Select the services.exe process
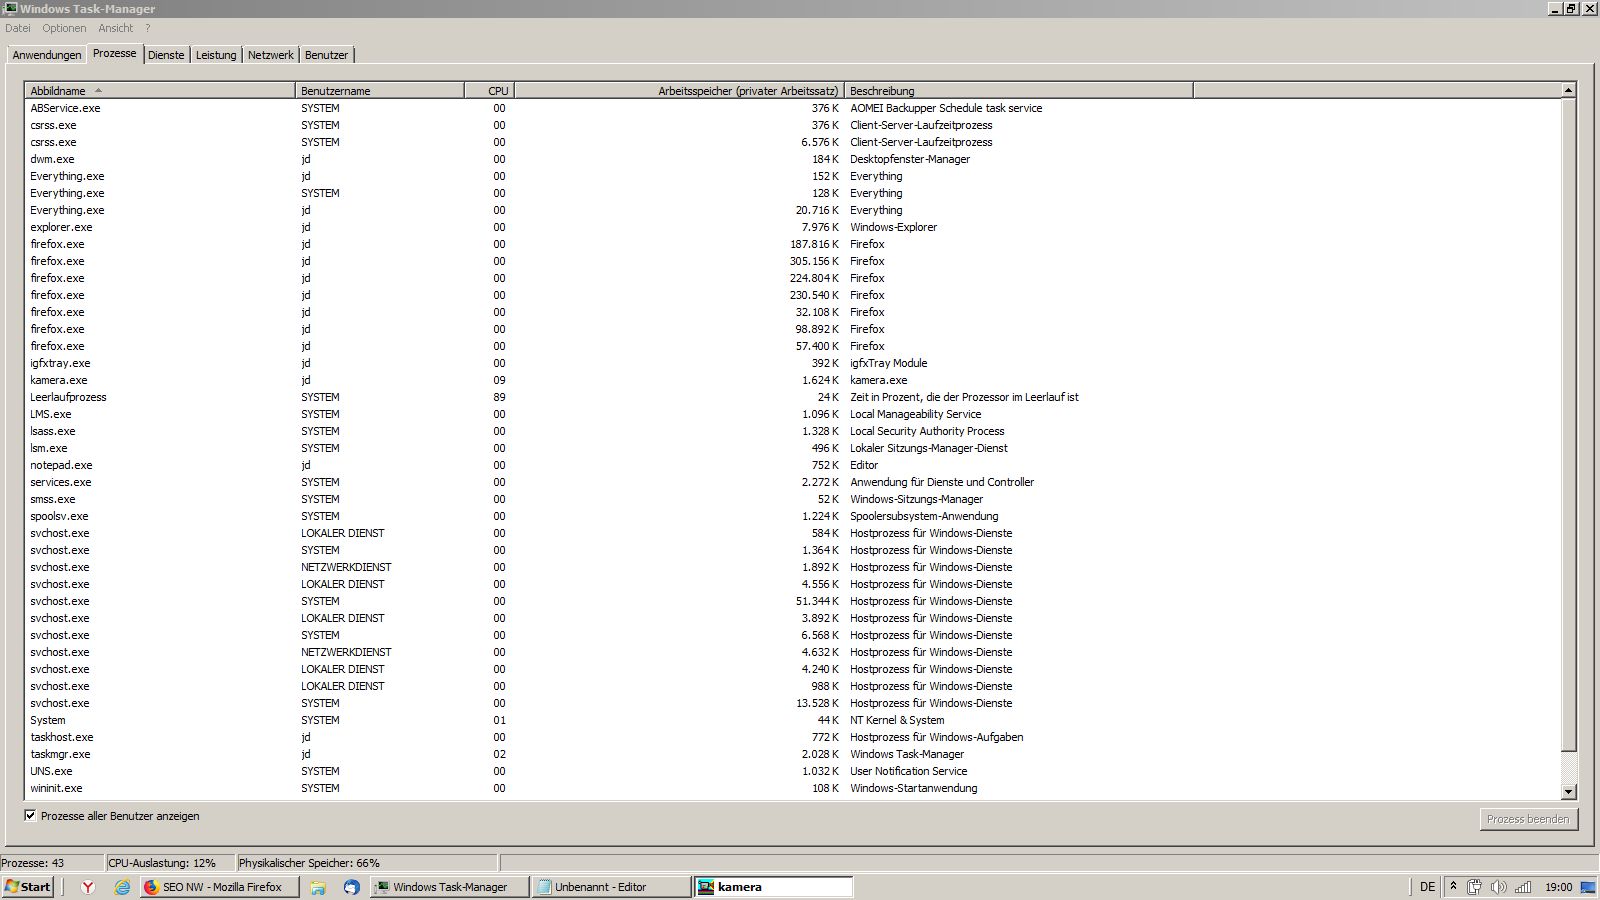The width and height of the screenshot is (1600, 900). [x=793, y=482]
